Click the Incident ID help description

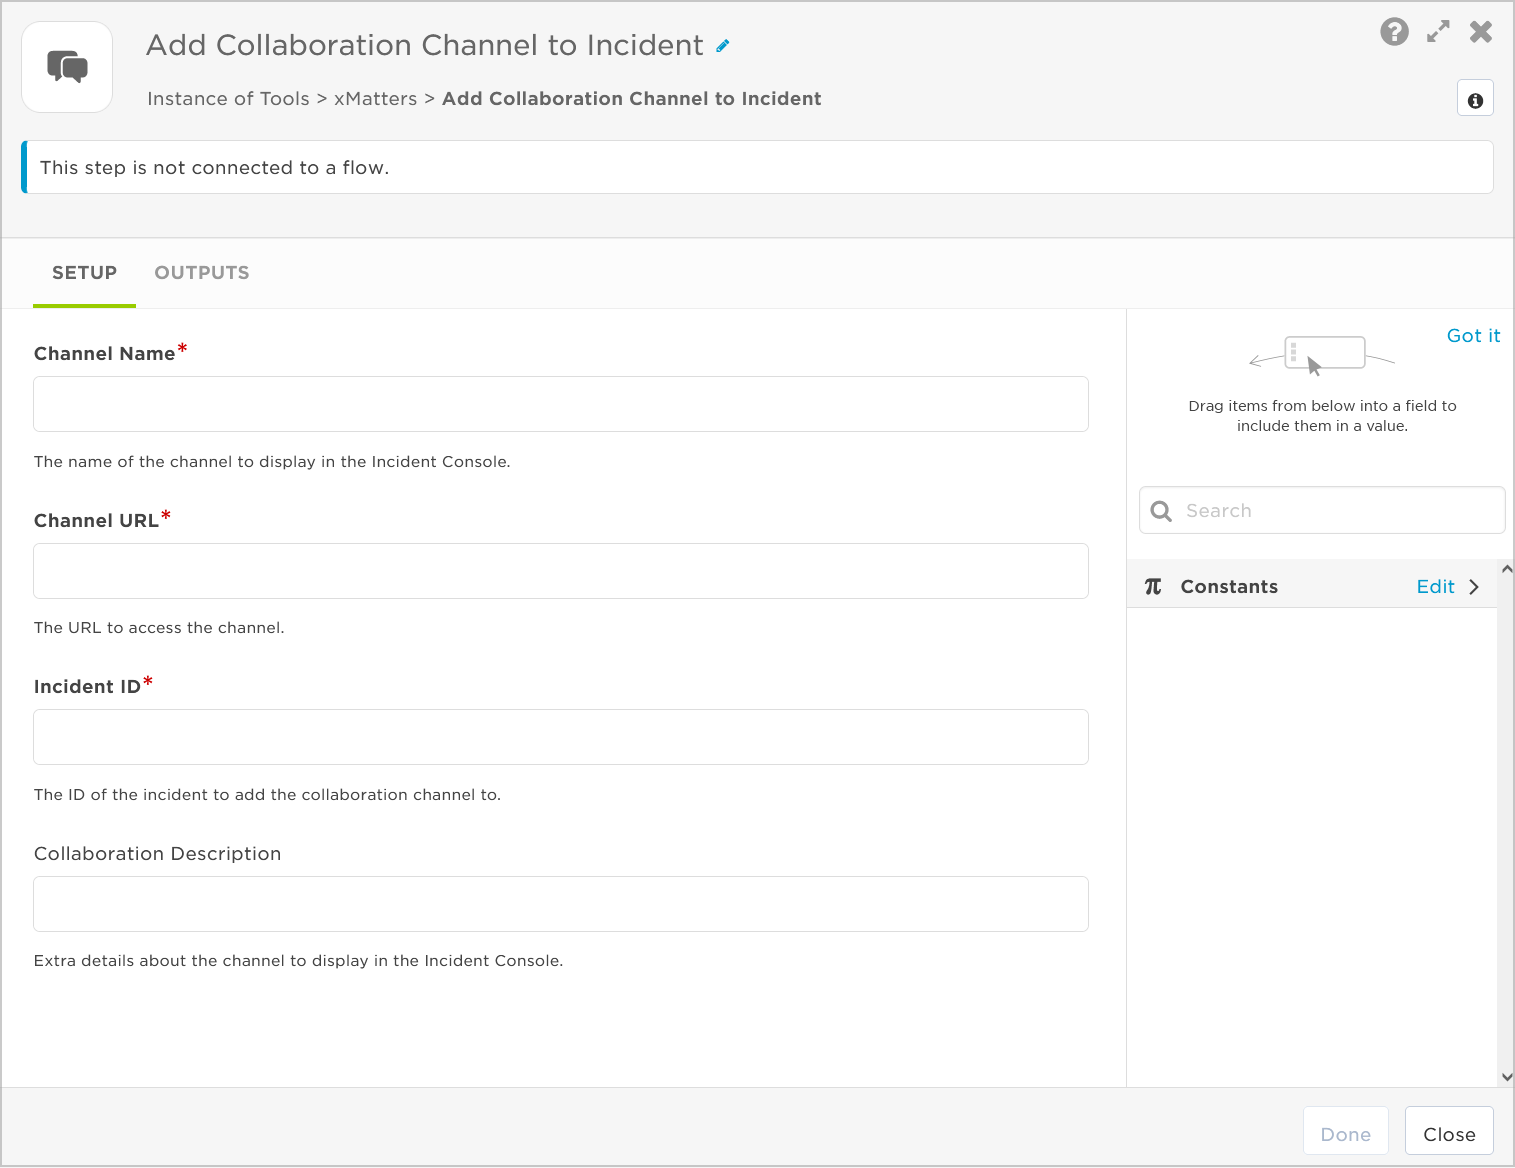pyautogui.click(x=267, y=795)
